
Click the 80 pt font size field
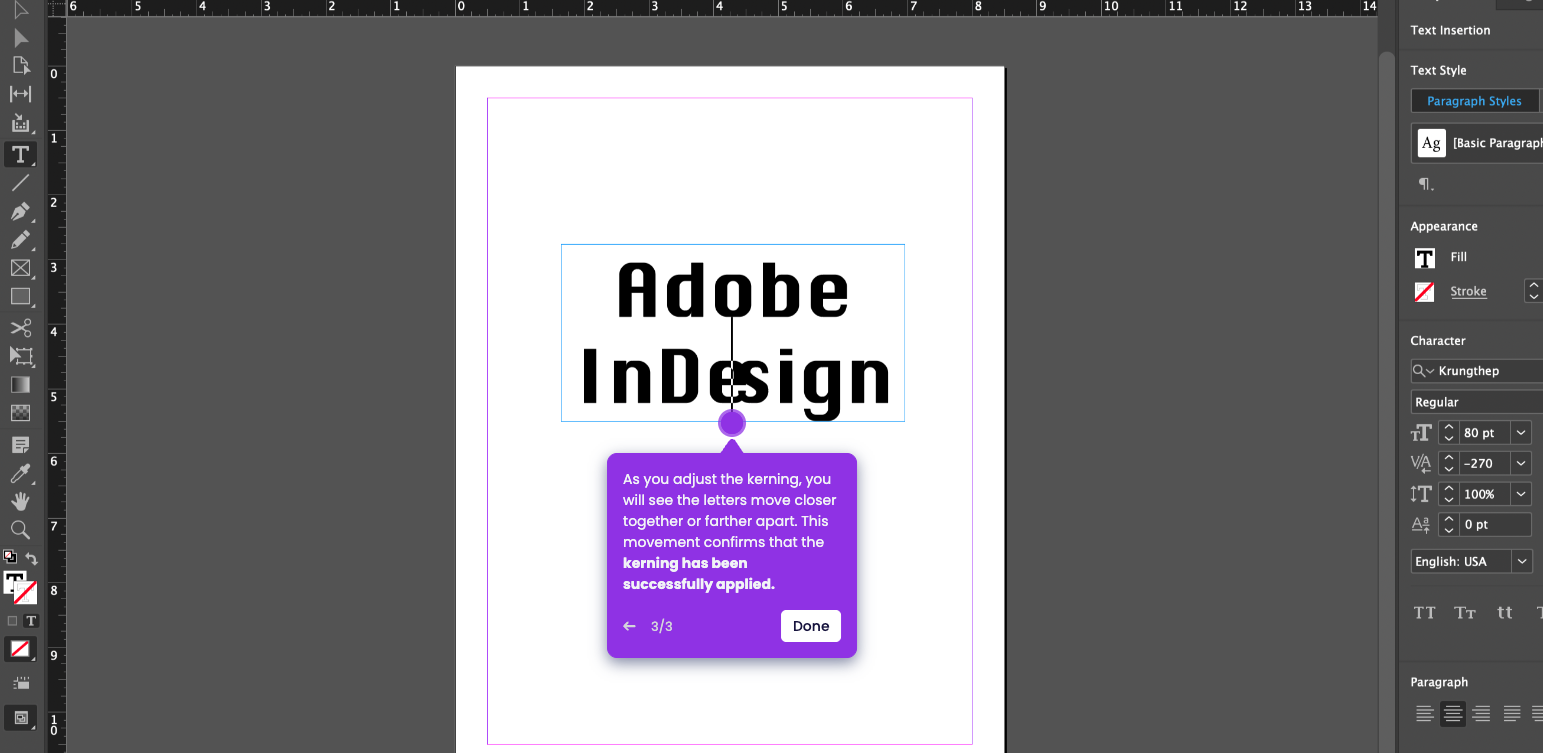pyautogui.click(x=1485, y=433)
